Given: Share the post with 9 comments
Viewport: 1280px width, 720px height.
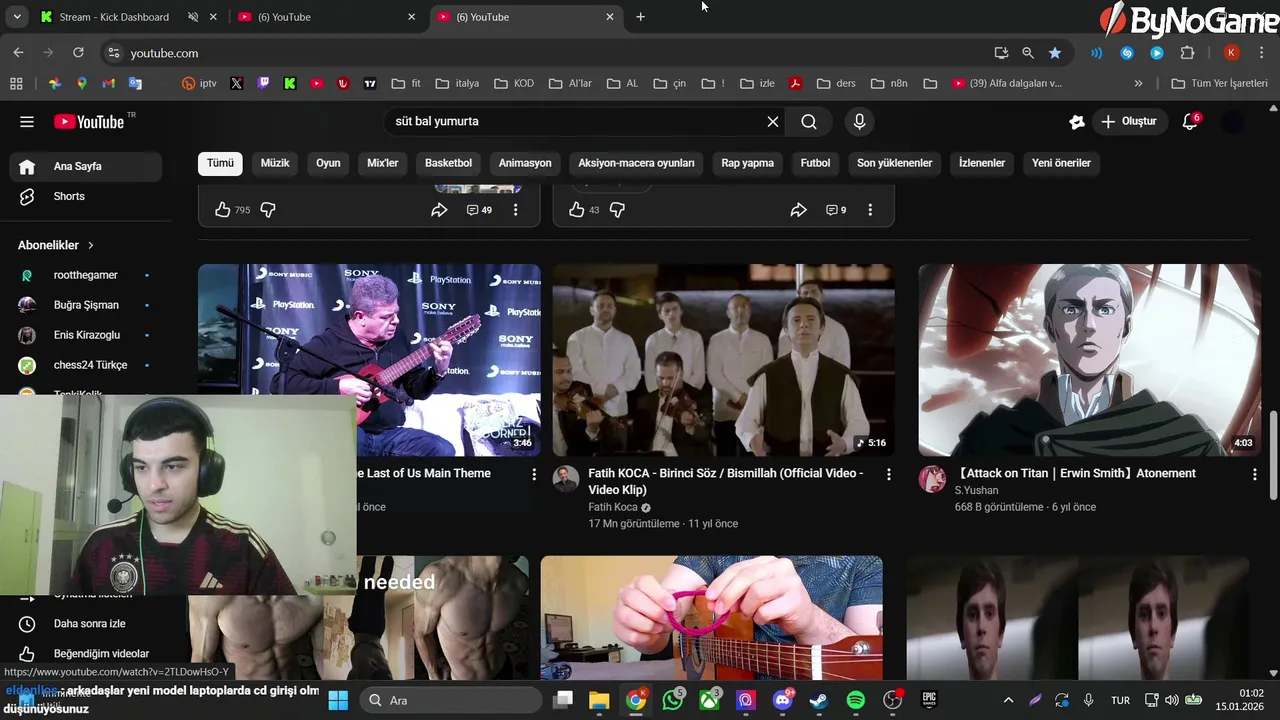Looking at the screenshot, I should pyautogui.click(x=798, y=210).
